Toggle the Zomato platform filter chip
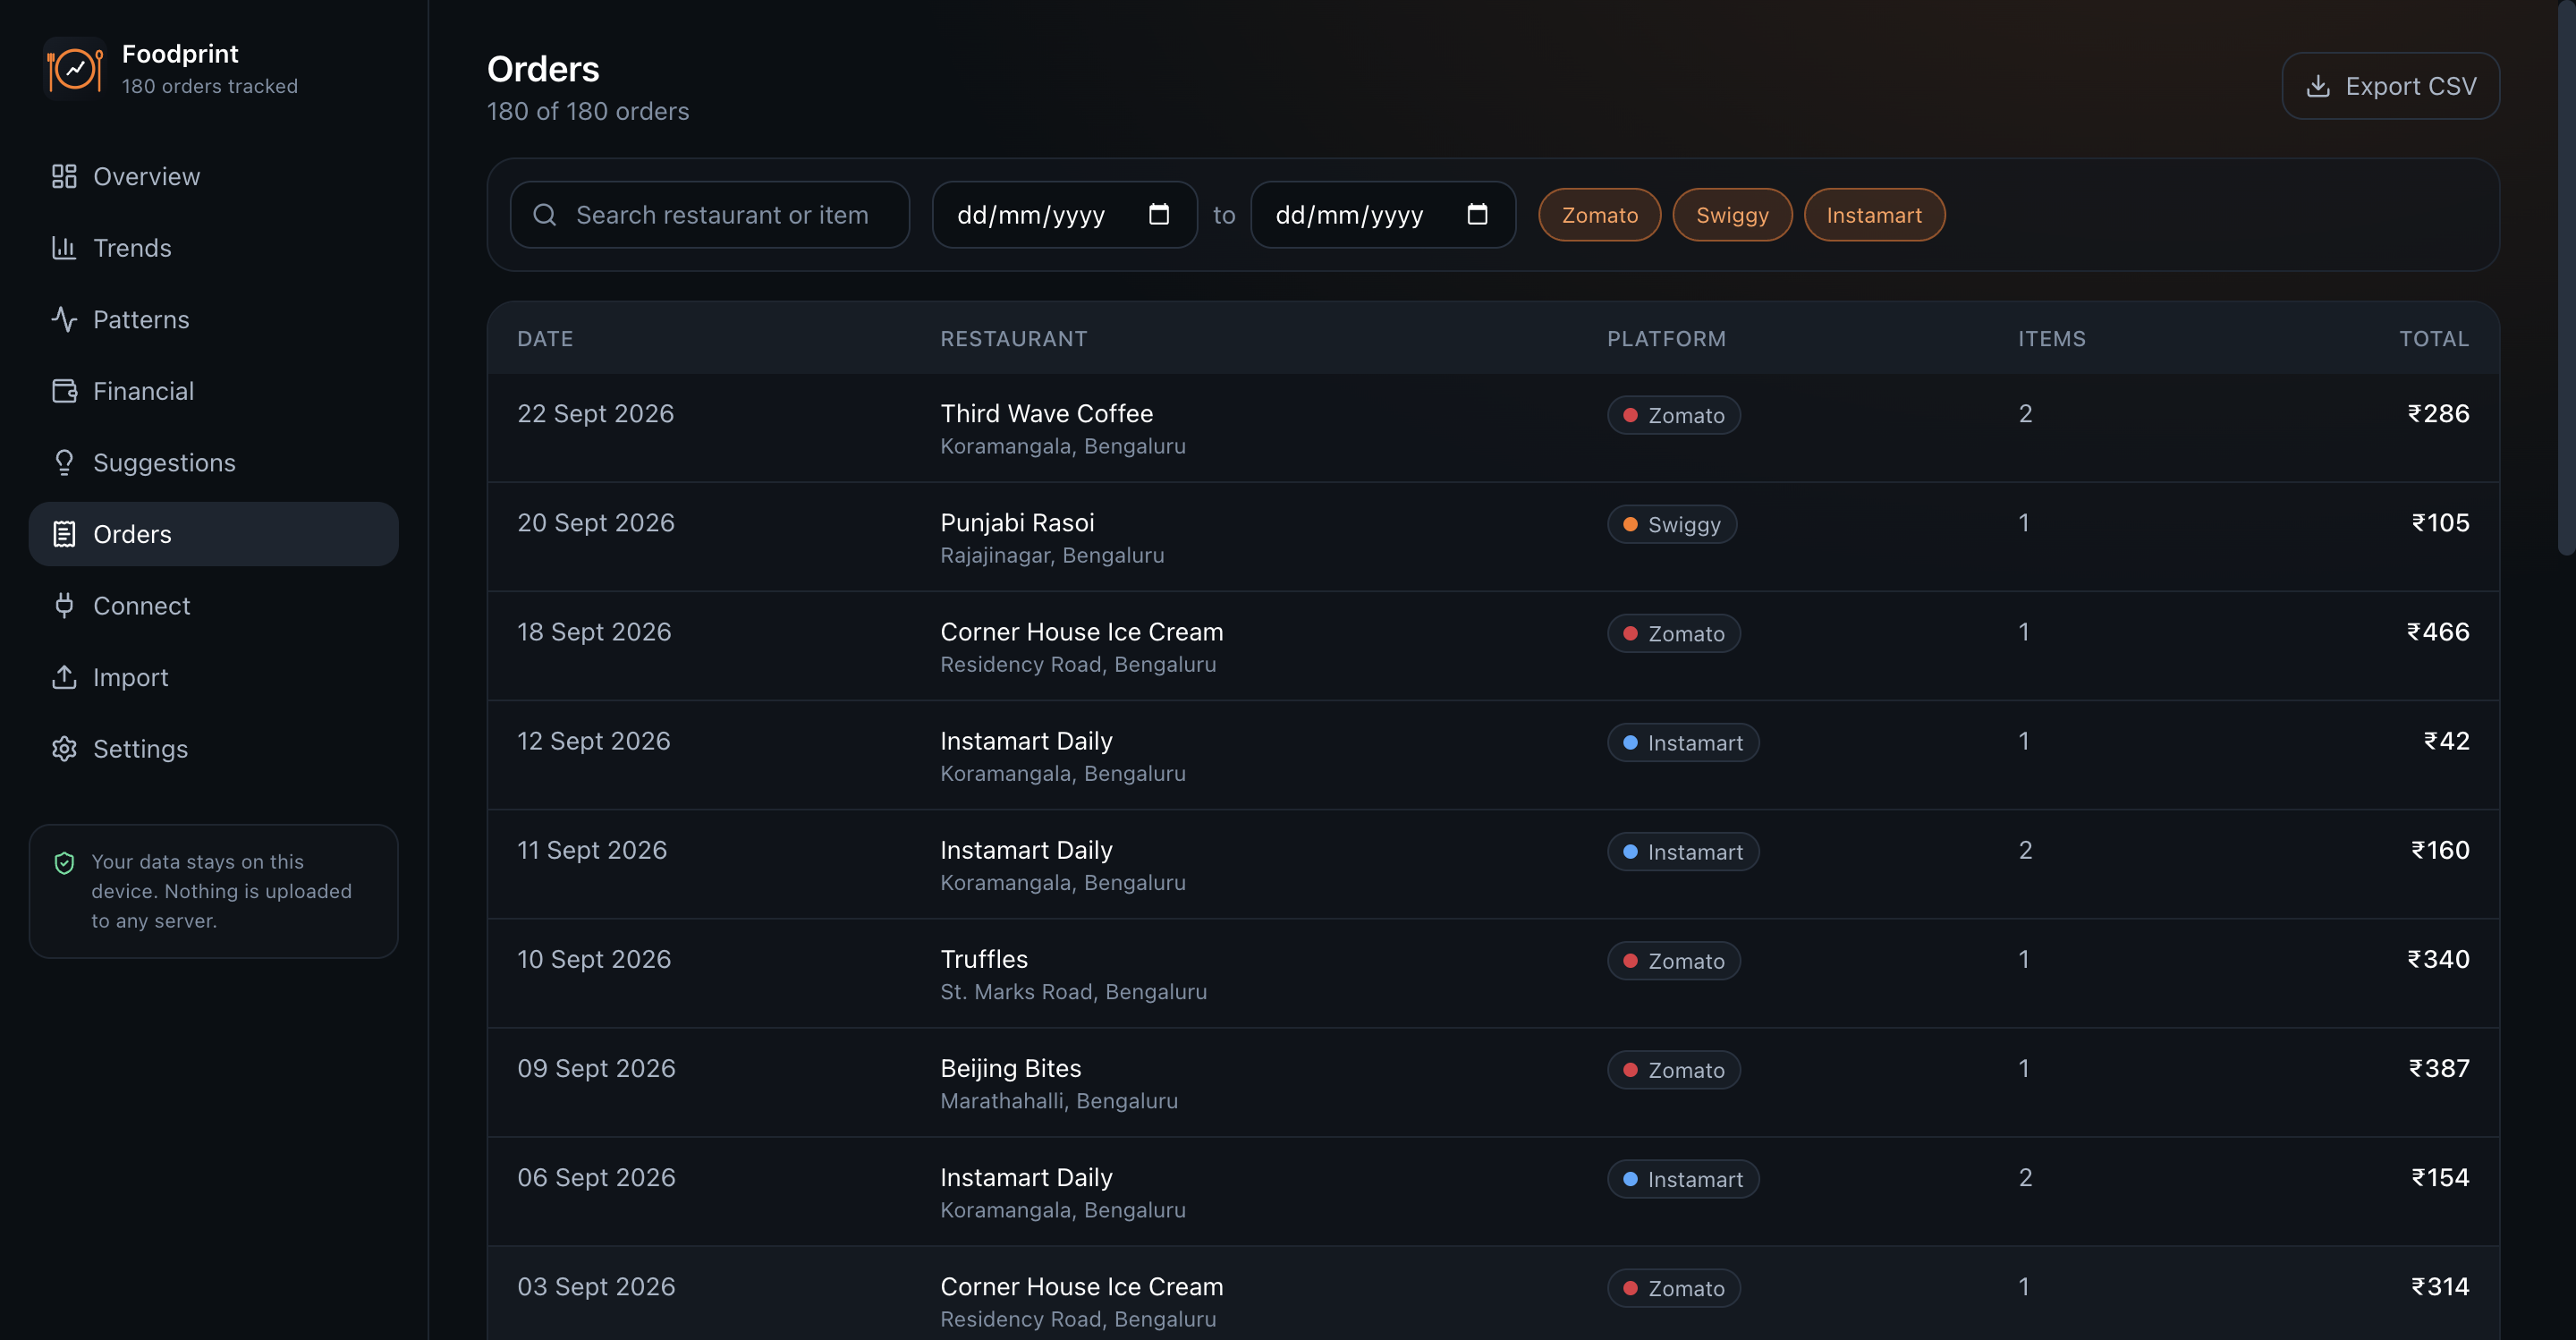 coord(1599,215)
